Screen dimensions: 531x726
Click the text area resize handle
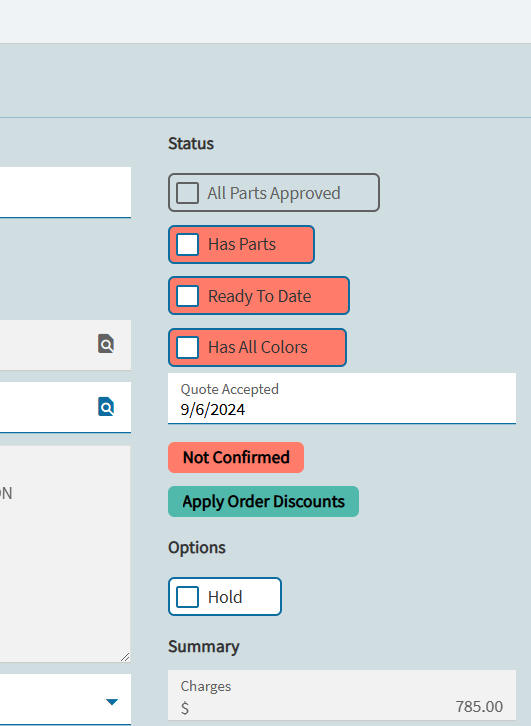point(125,657)
